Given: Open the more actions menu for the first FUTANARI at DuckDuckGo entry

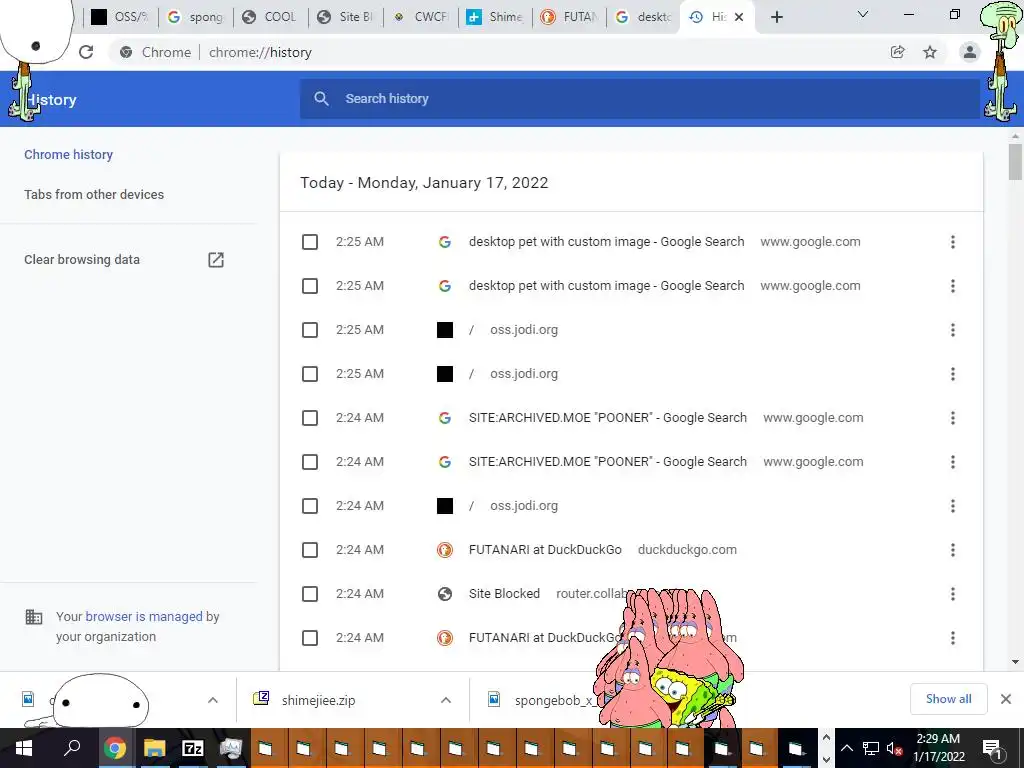Looking at the screenshot, I should coord(953,551).
